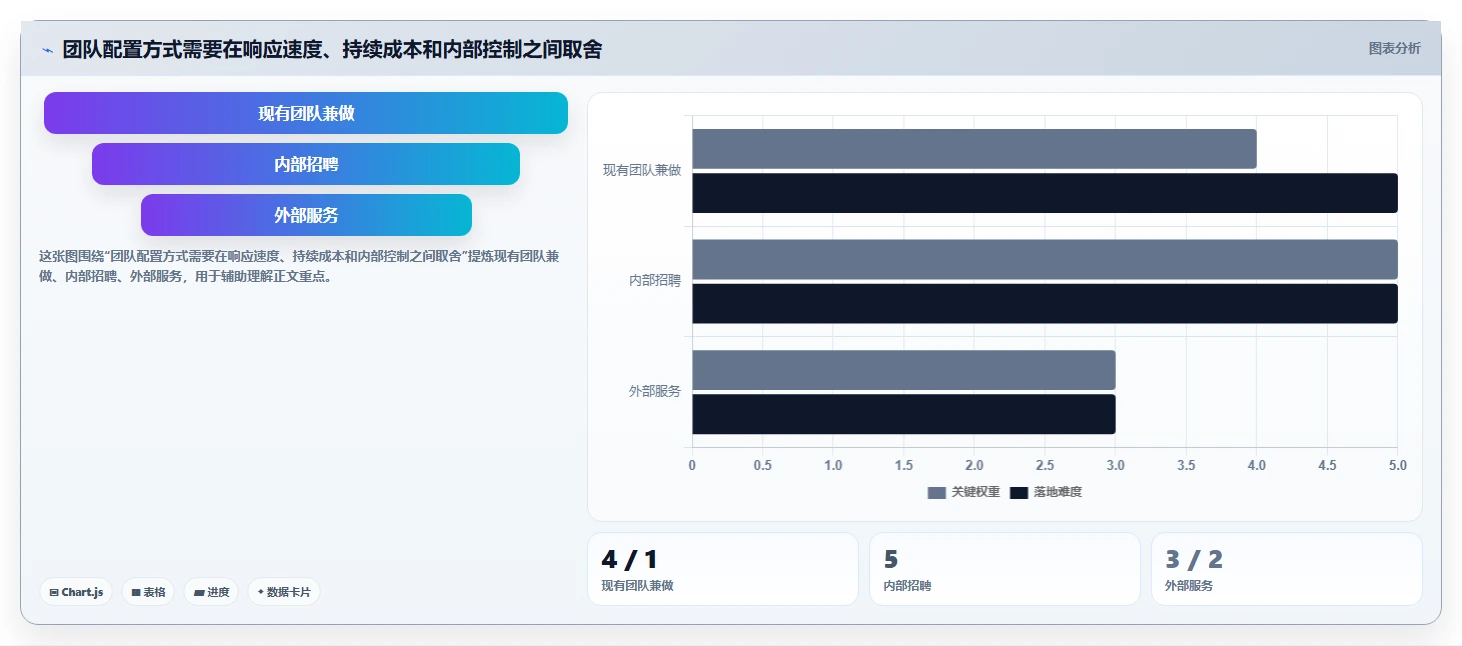Select the 内部招聘 funnel bar
Viewport: 1462px width, 646px height.
(306, 164)
